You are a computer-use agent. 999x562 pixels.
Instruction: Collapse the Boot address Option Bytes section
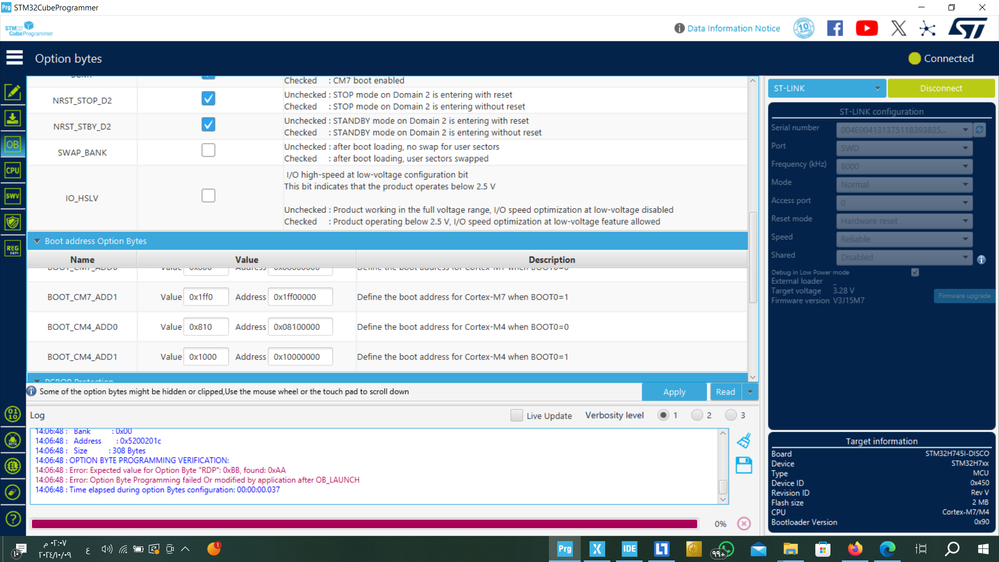[x=37, y=241]
